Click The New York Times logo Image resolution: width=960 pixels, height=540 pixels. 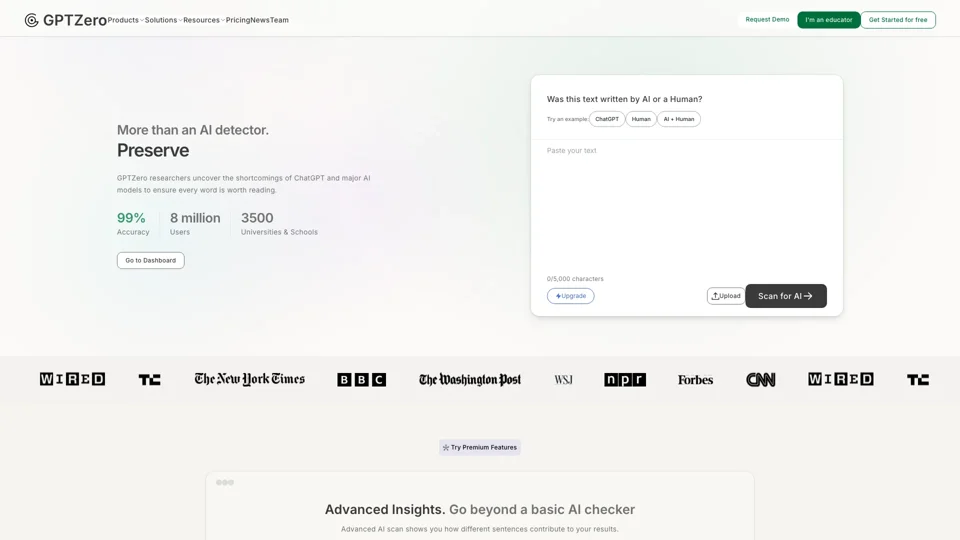249,379
